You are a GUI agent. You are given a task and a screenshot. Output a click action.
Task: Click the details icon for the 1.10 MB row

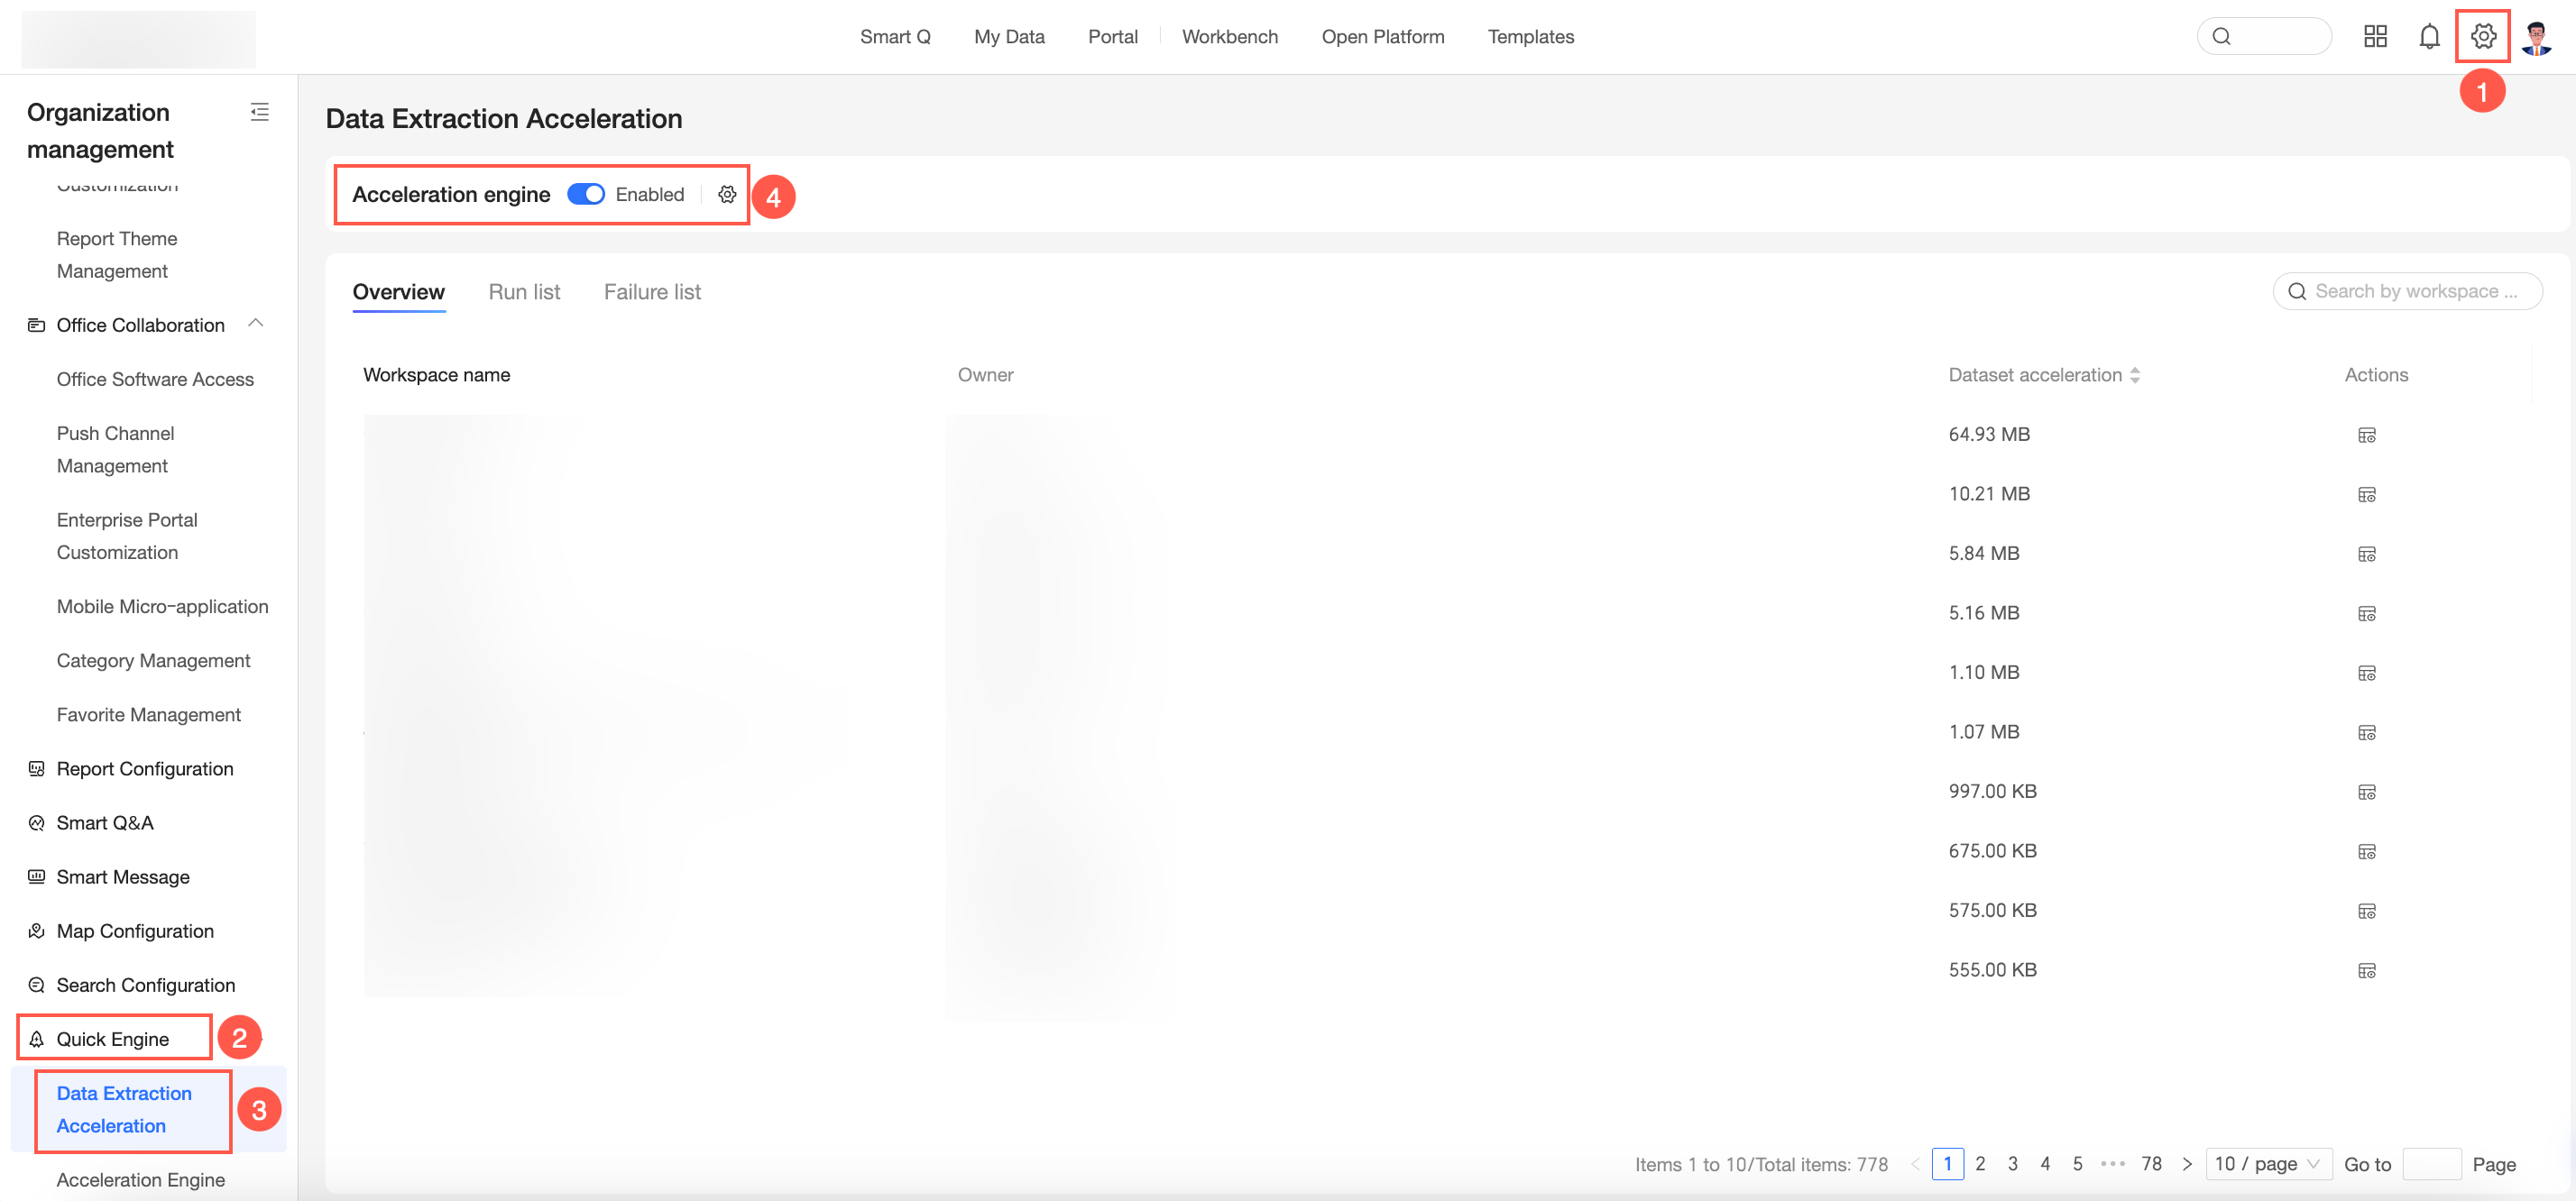(x=2366, y=673)
